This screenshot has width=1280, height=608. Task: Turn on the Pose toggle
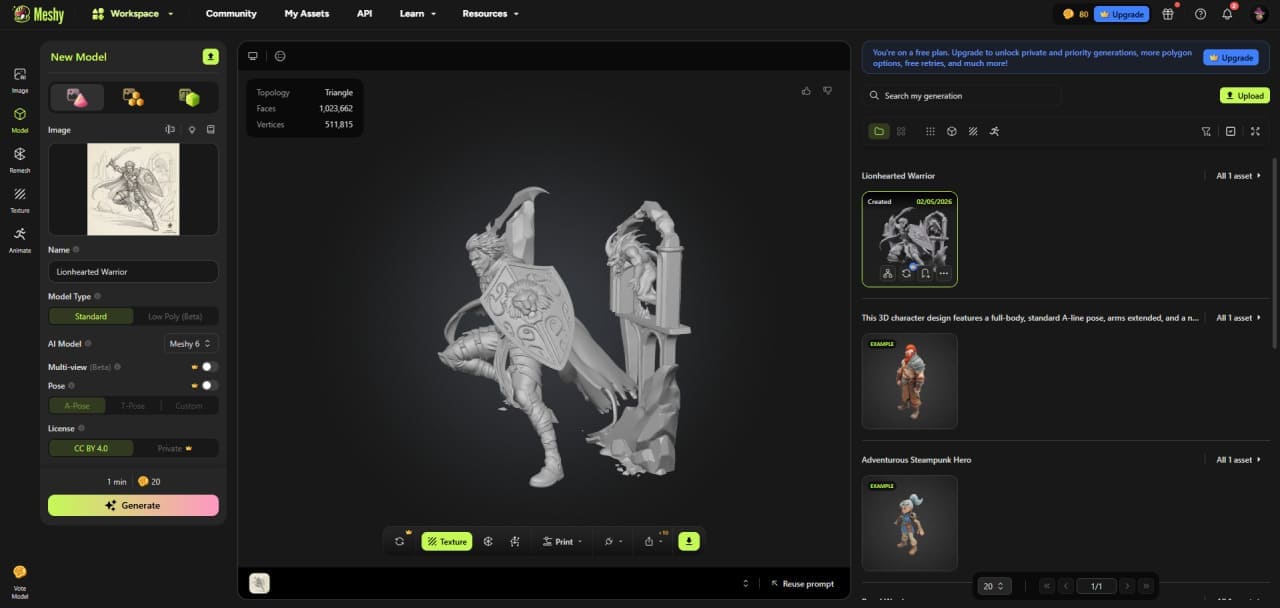[207, 385]
